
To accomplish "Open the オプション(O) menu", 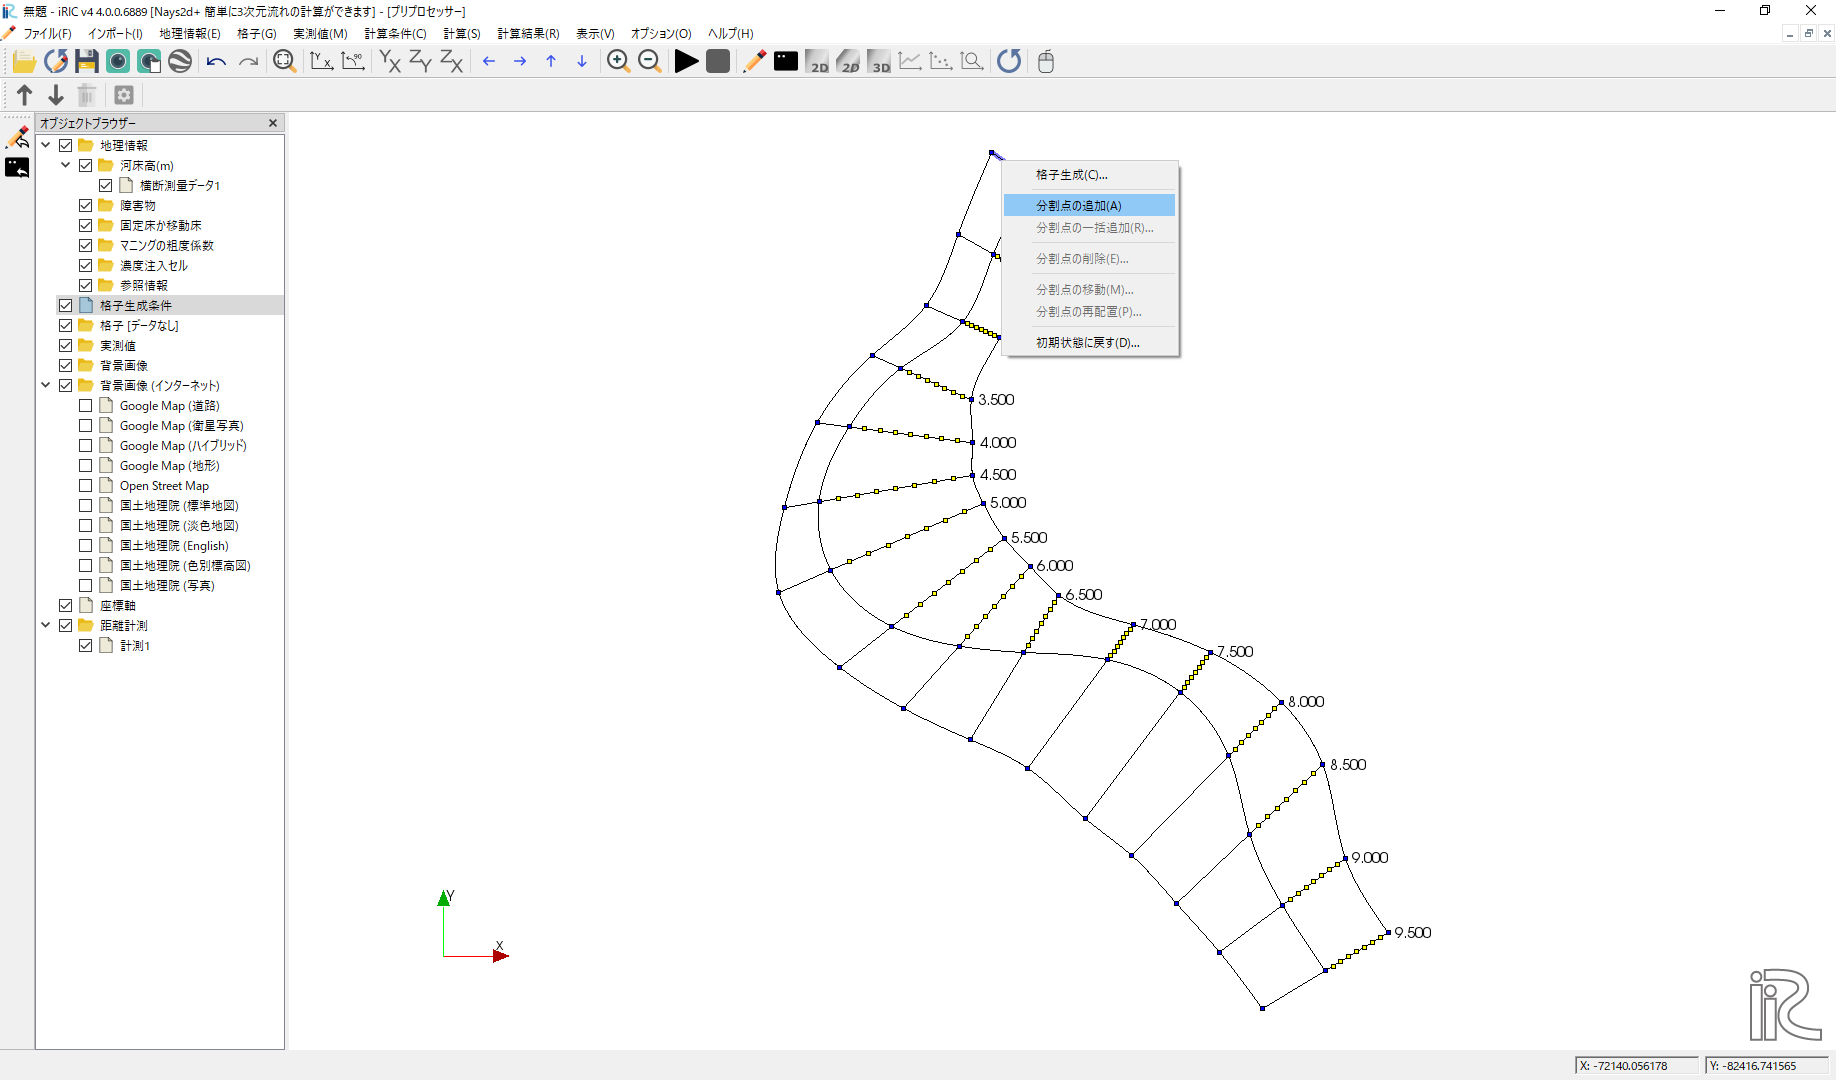I will (661, 34).
